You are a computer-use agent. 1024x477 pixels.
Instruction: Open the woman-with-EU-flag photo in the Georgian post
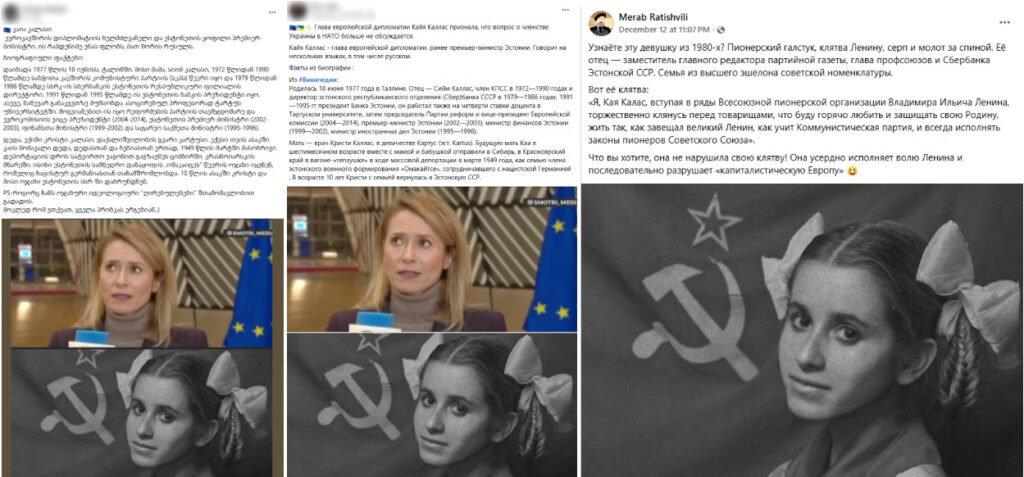point(142,283)
